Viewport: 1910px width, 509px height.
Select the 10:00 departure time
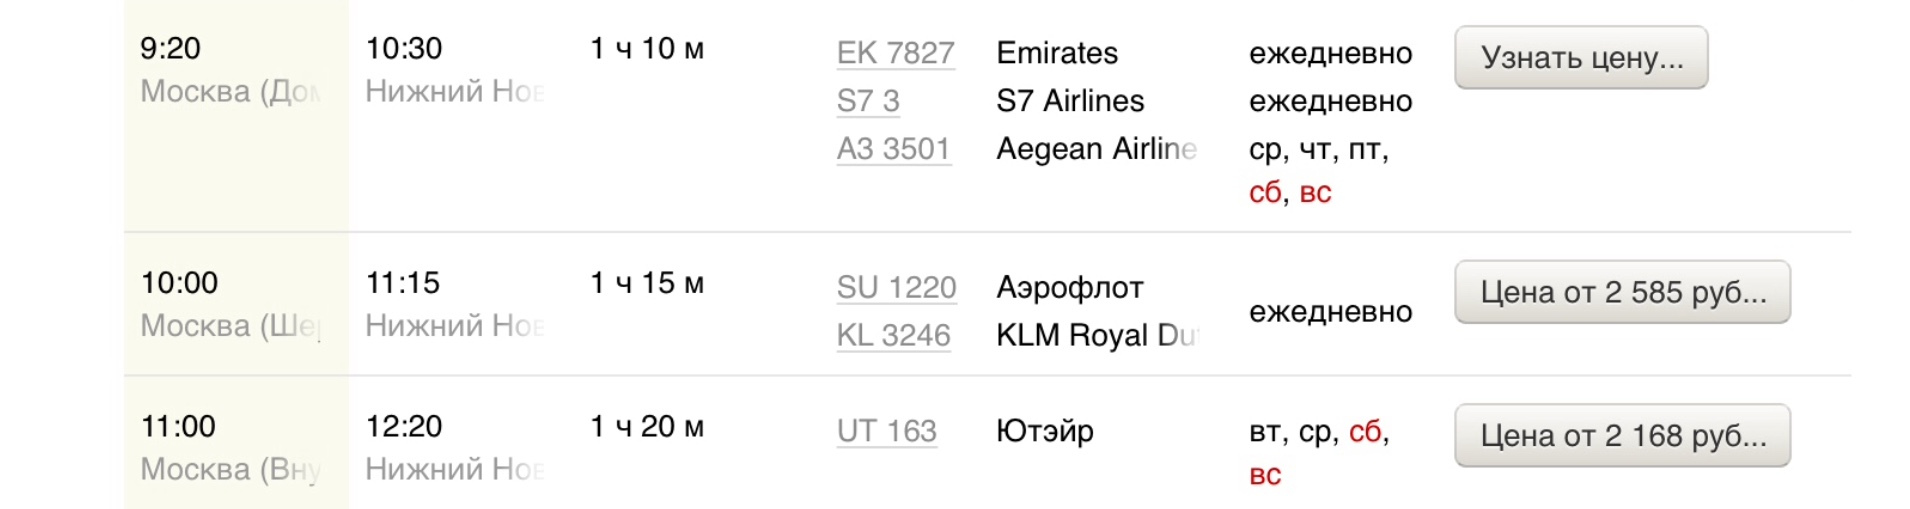click(179, 283)
